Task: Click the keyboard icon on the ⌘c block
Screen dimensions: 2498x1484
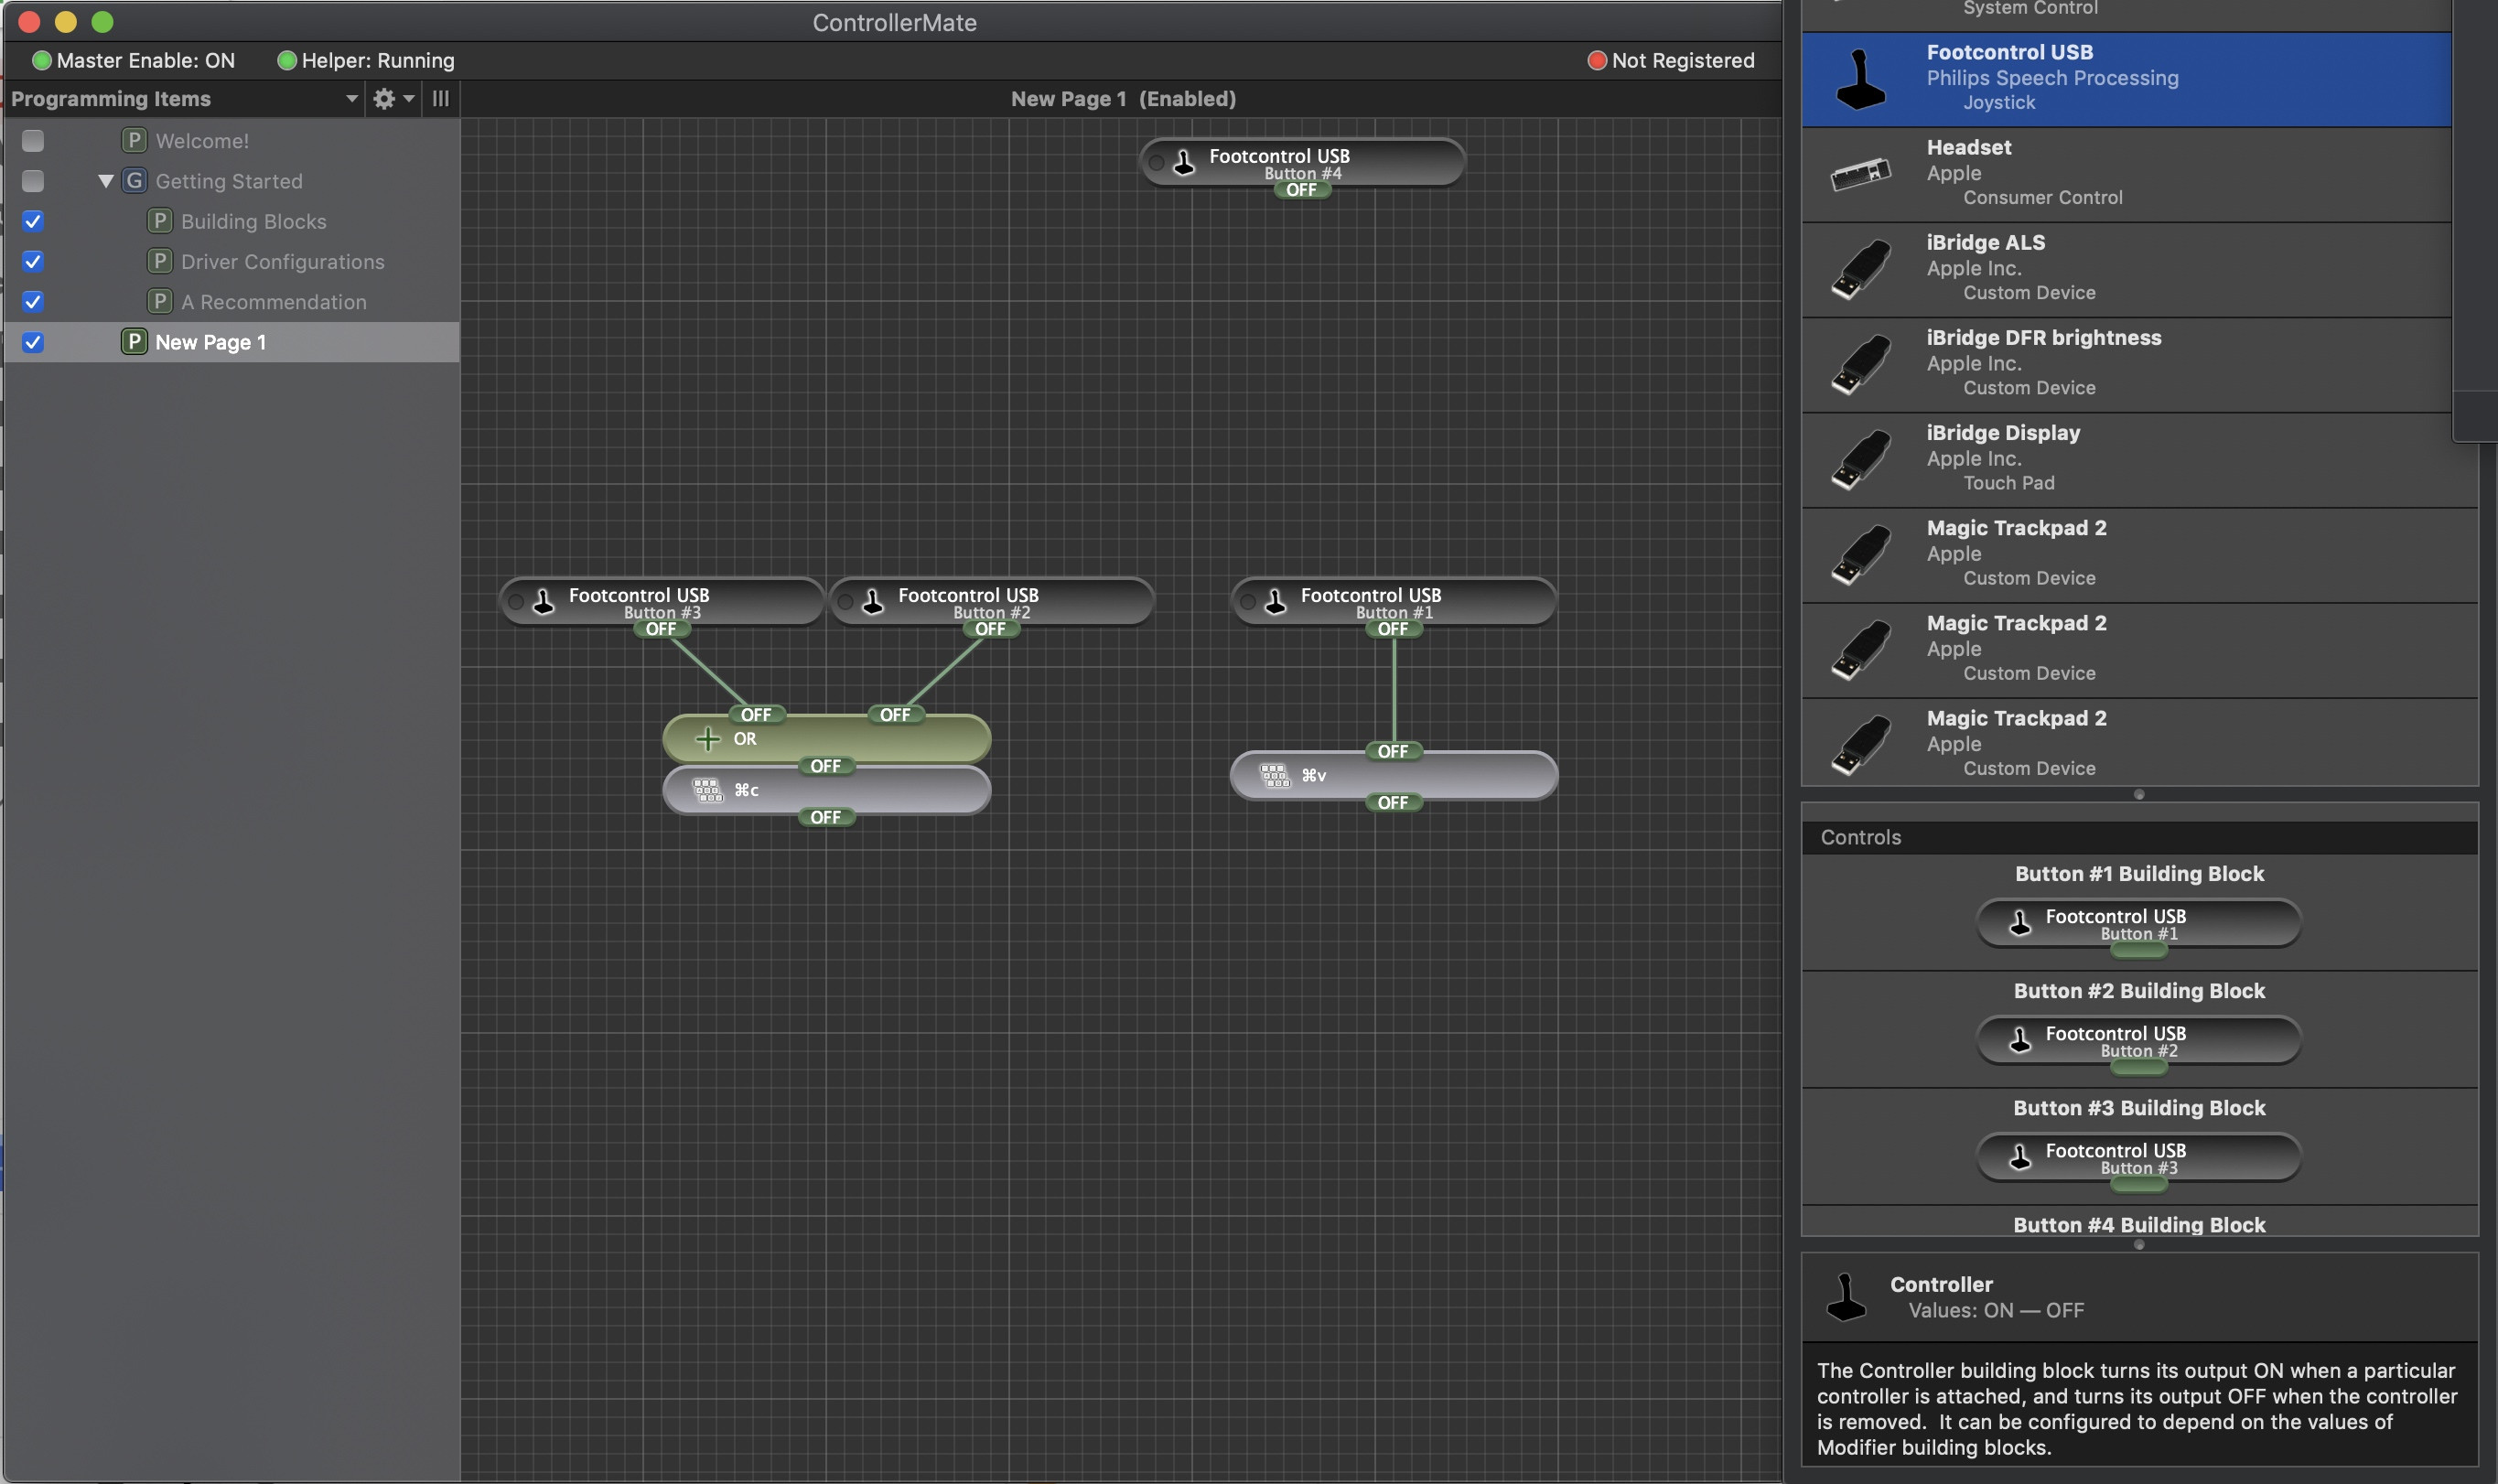Action: 708,790
